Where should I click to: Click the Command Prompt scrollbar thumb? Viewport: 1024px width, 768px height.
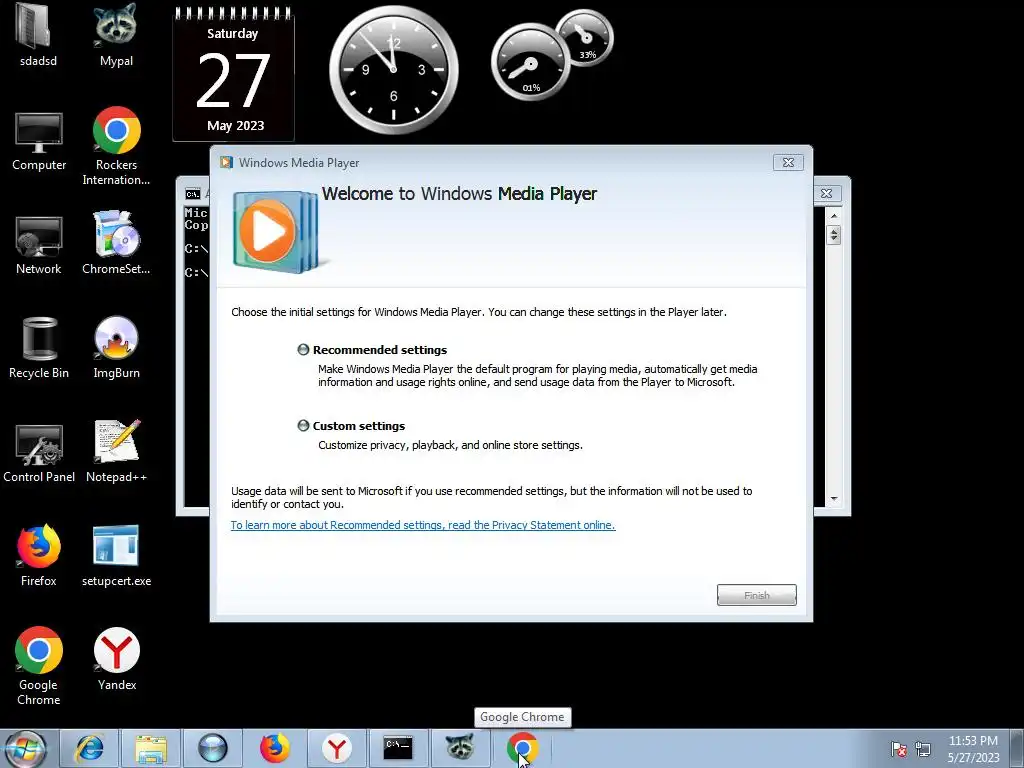click(x=833, y=234)
